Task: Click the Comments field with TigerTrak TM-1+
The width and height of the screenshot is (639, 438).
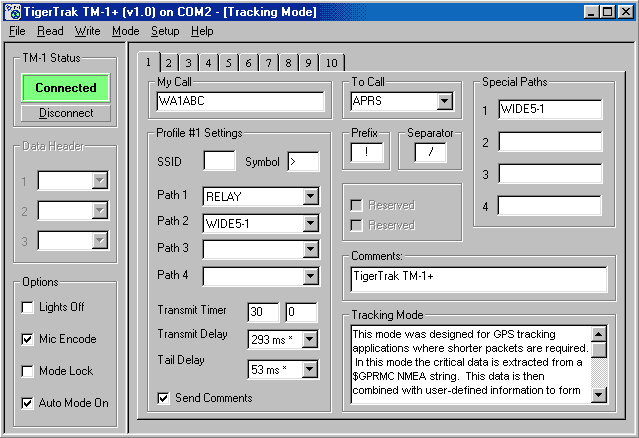Action: pos(478,280)
